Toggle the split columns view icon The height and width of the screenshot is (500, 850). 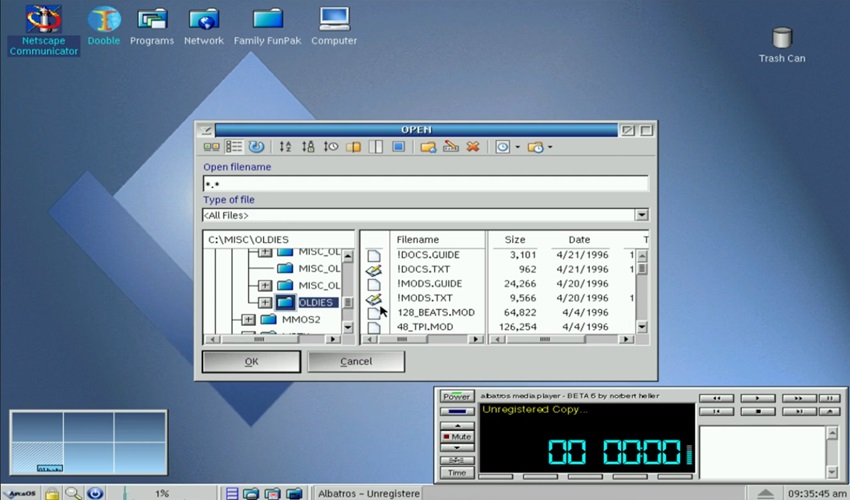tap(376, 146)
